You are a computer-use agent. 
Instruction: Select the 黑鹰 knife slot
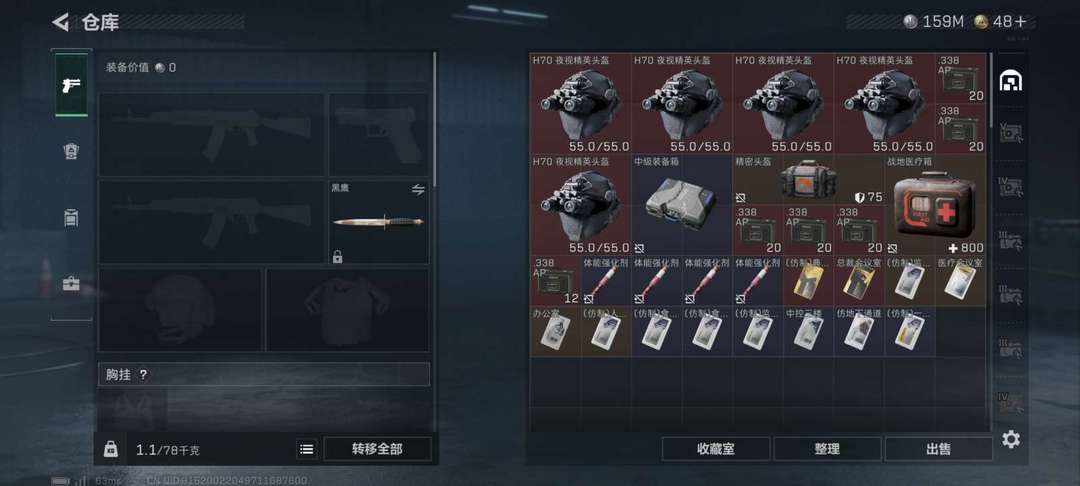(x=379, y=222)
